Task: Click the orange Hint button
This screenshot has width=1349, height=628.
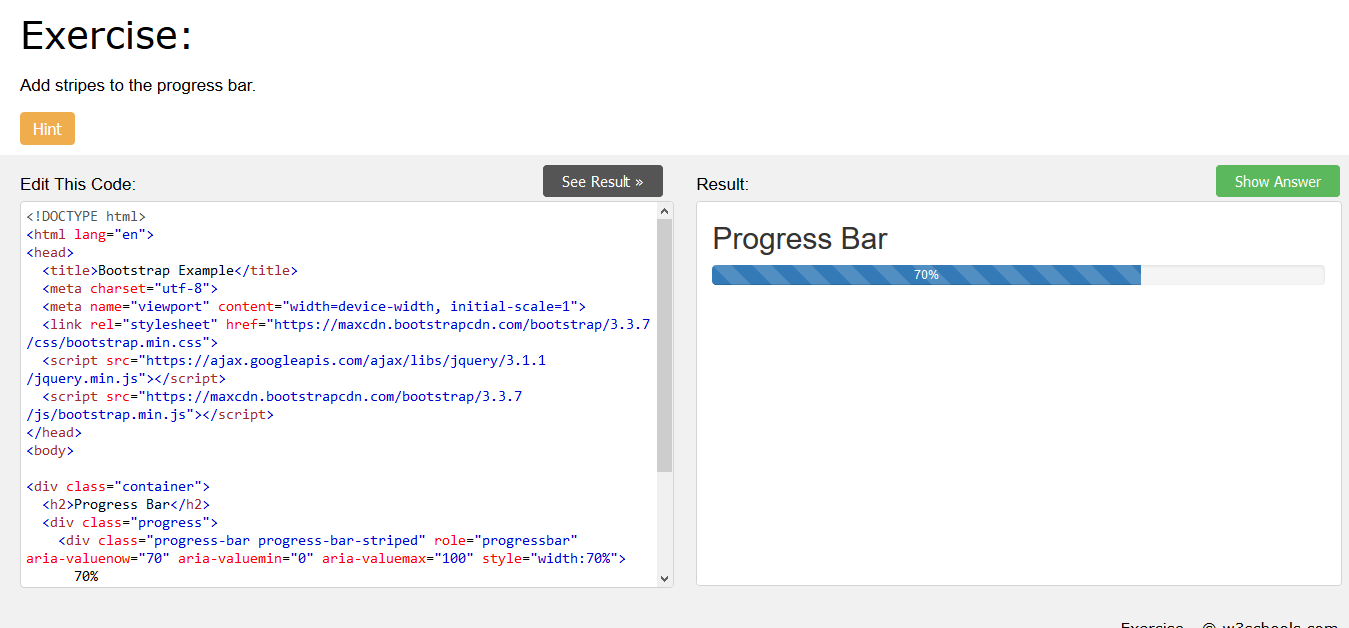Action: (47, 129)
